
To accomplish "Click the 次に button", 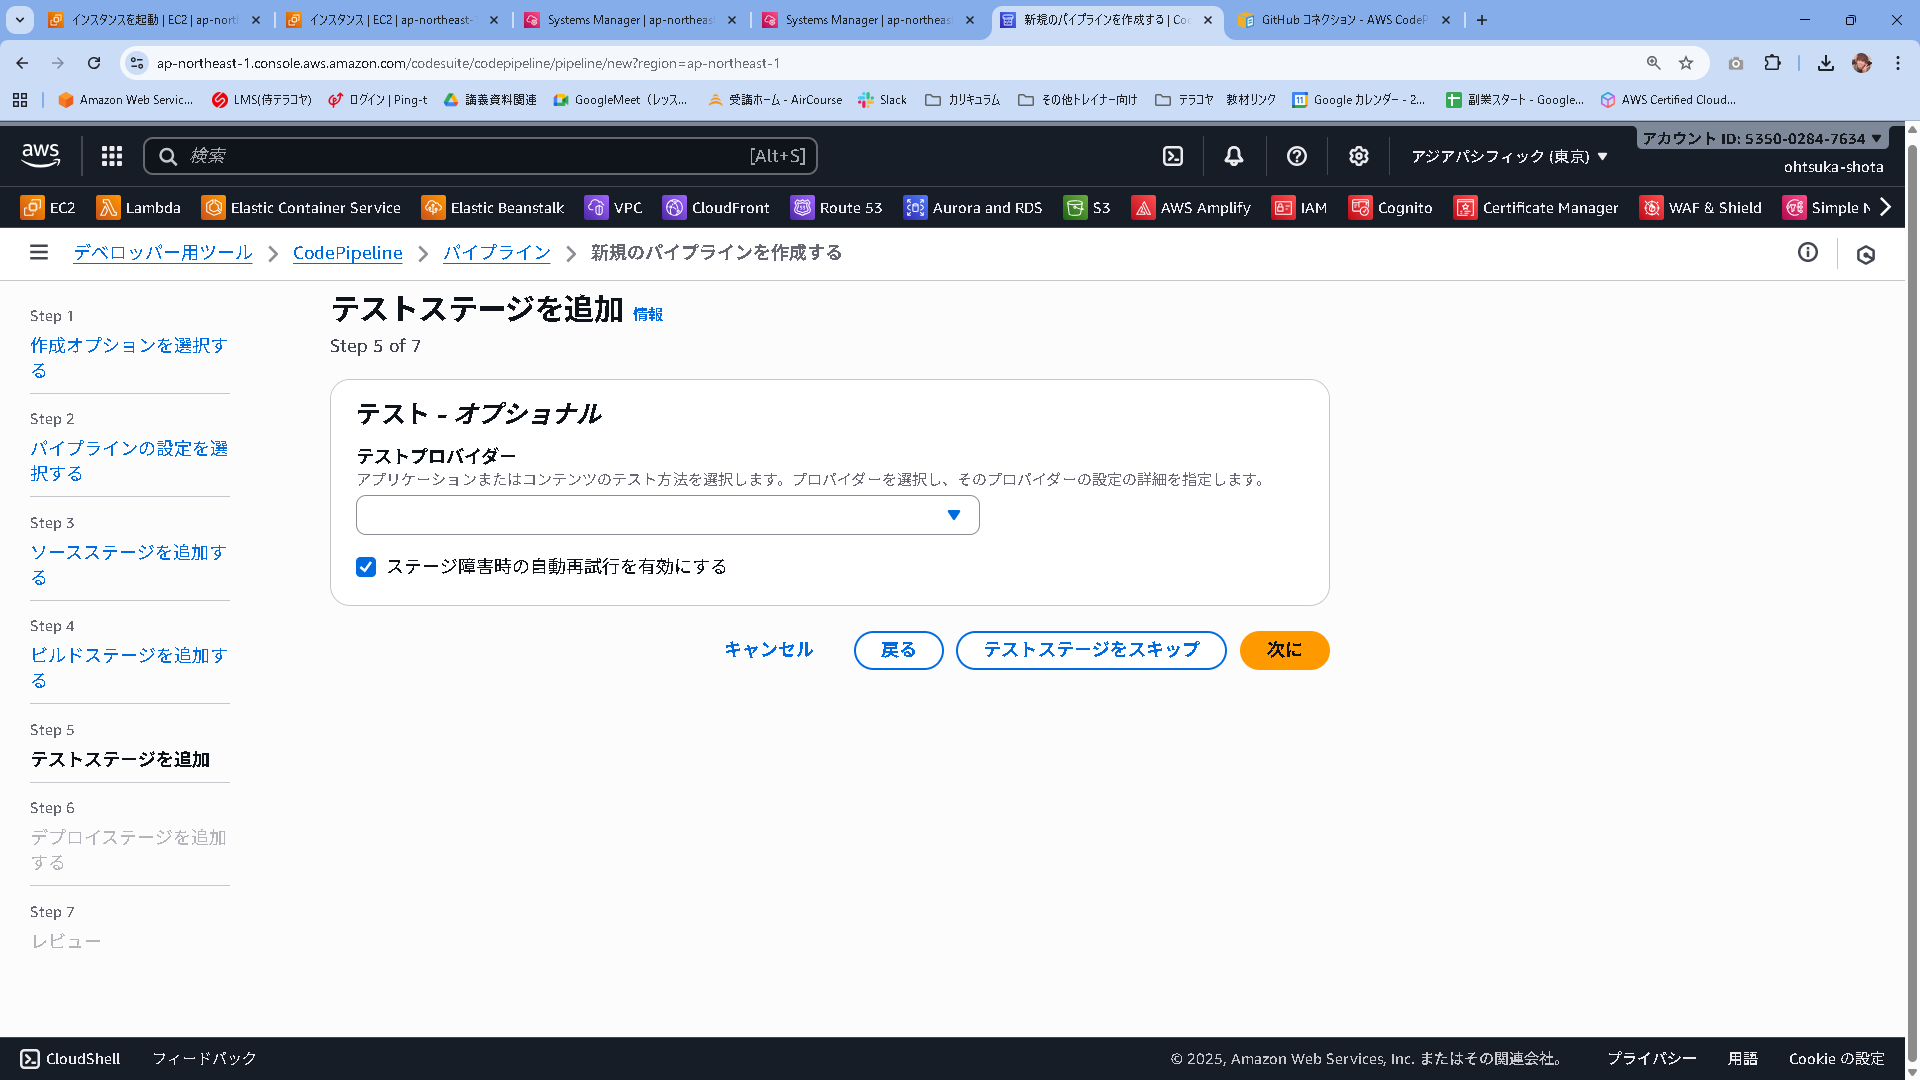I will (x=1284, y=650).
